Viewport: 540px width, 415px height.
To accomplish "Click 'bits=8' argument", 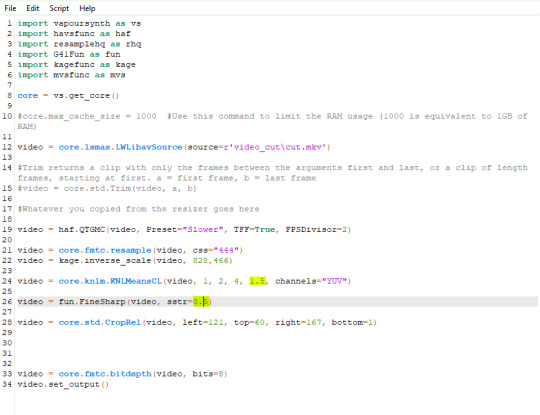I will click(208, 374).
